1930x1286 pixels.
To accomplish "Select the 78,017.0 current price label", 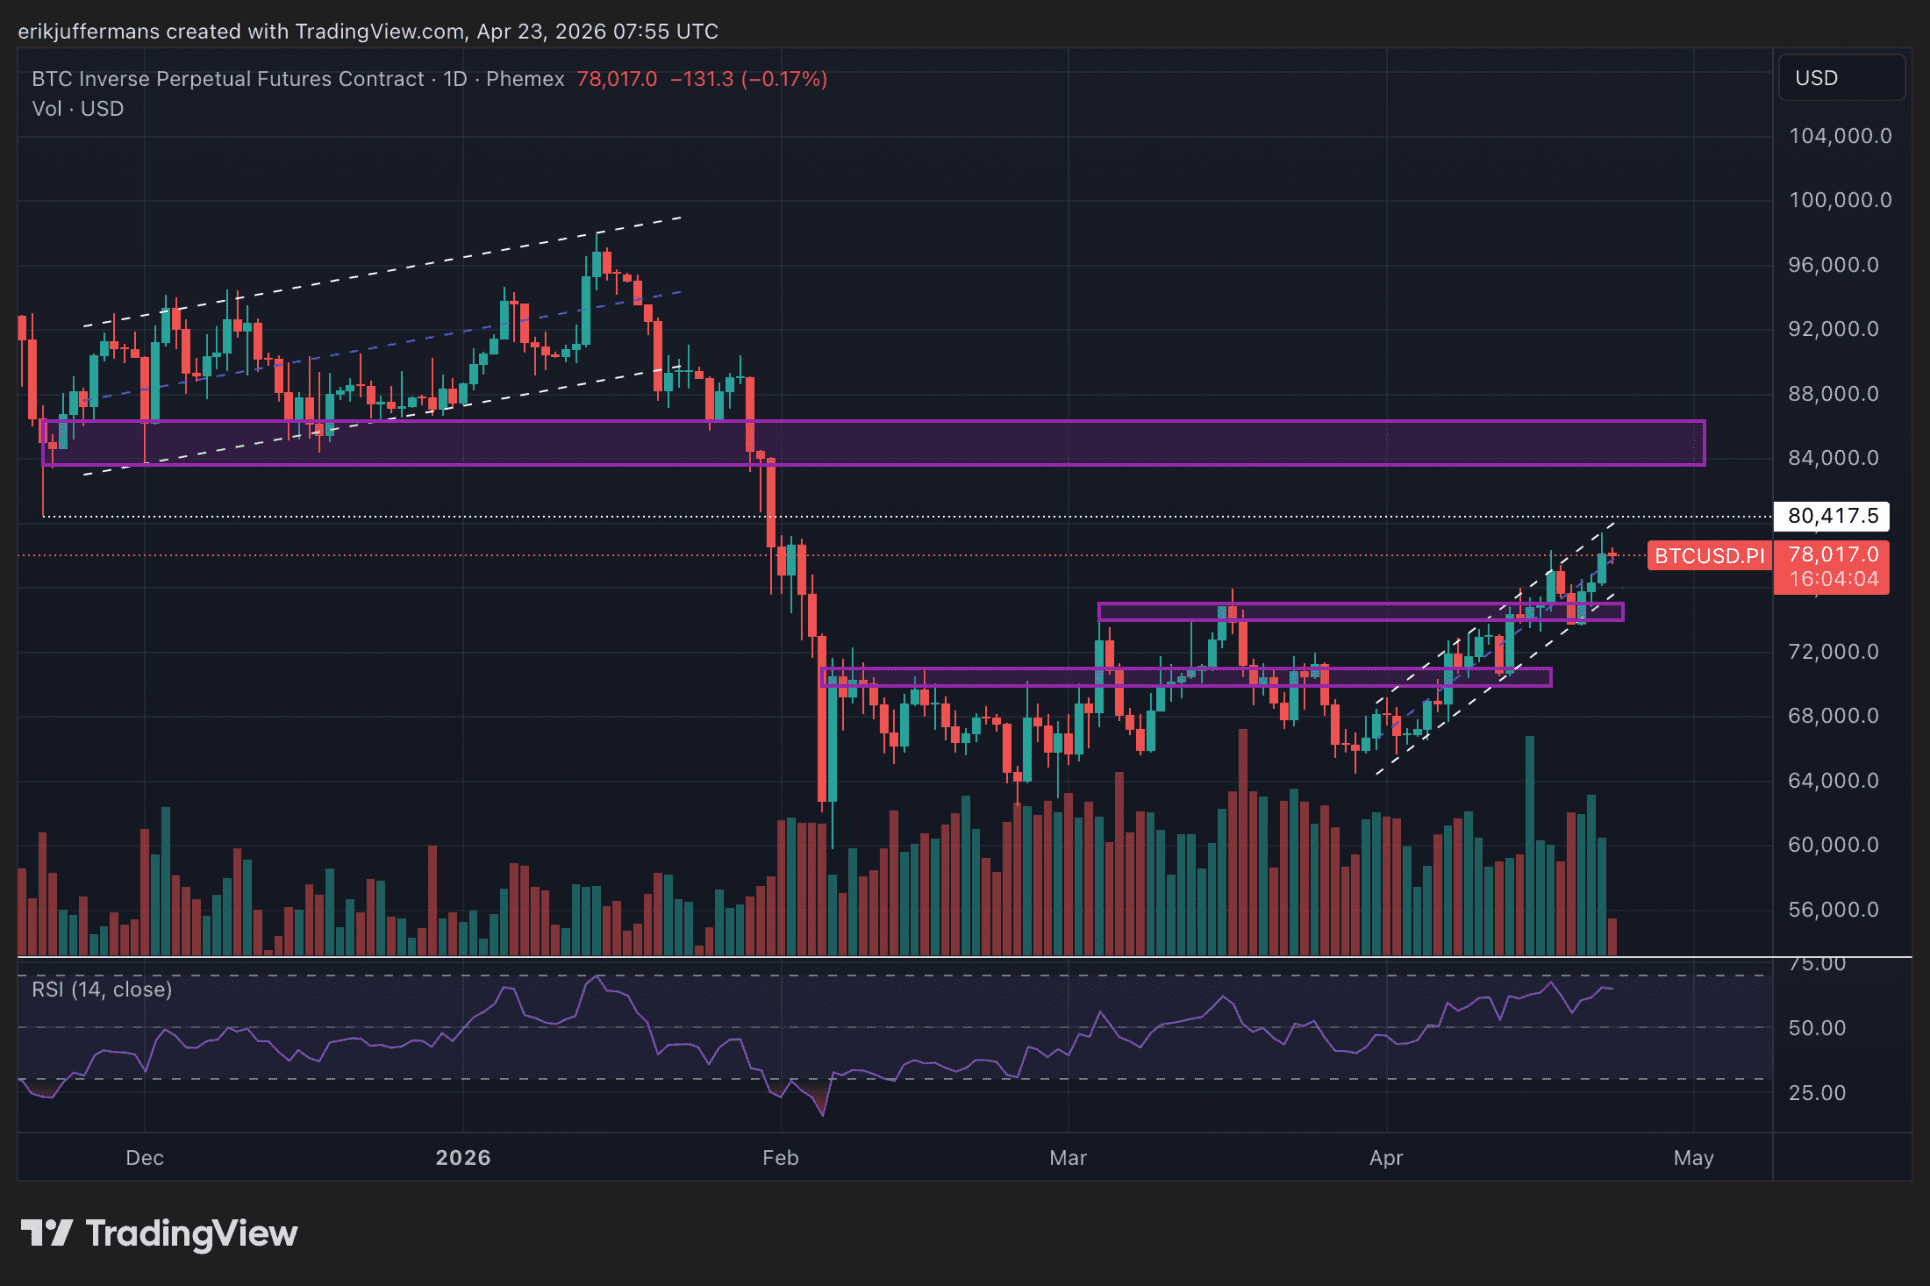I will (x=1832, y=554).
